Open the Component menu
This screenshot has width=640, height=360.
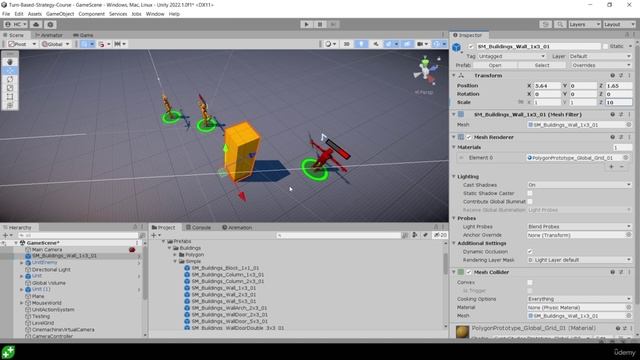(x=91, y=14)
